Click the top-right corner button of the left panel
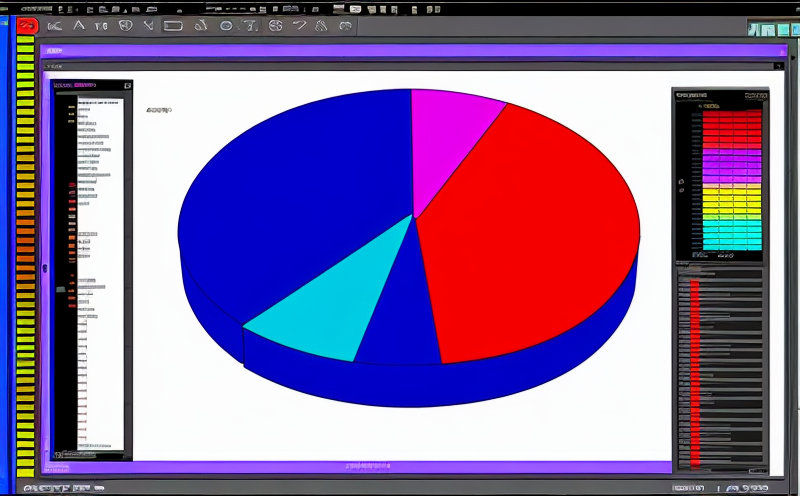The width and height of the screenshot is (800, 496). 127,87
